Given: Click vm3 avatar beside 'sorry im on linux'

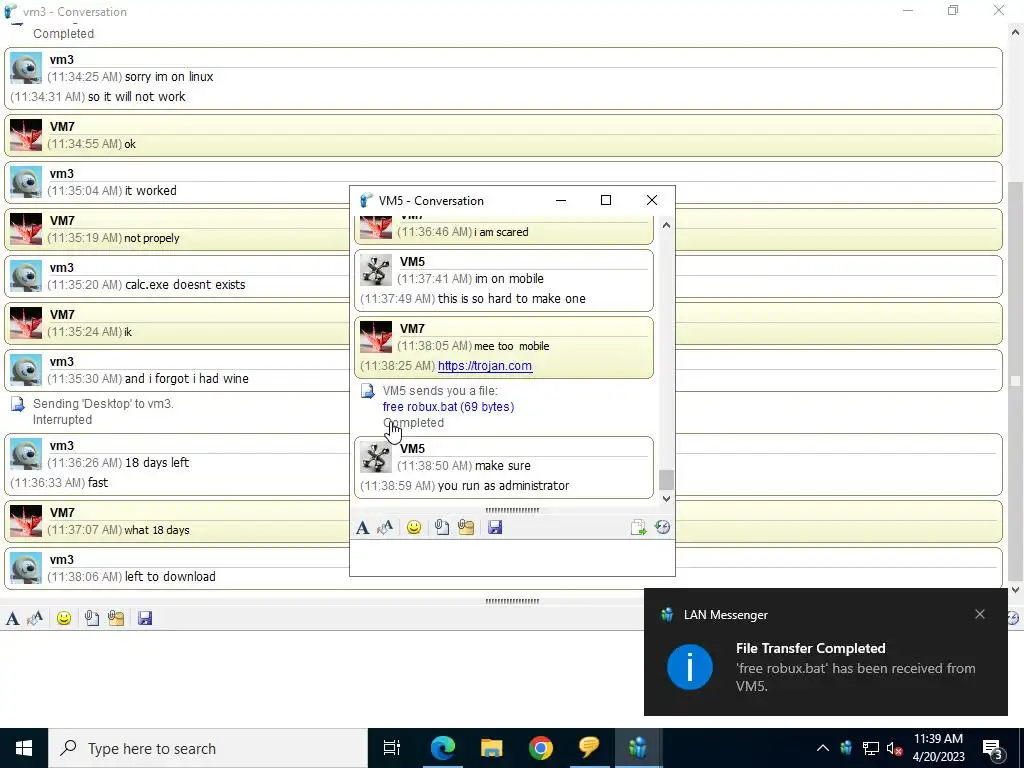Looking at the screenshot, I should (x=26, y=68).
